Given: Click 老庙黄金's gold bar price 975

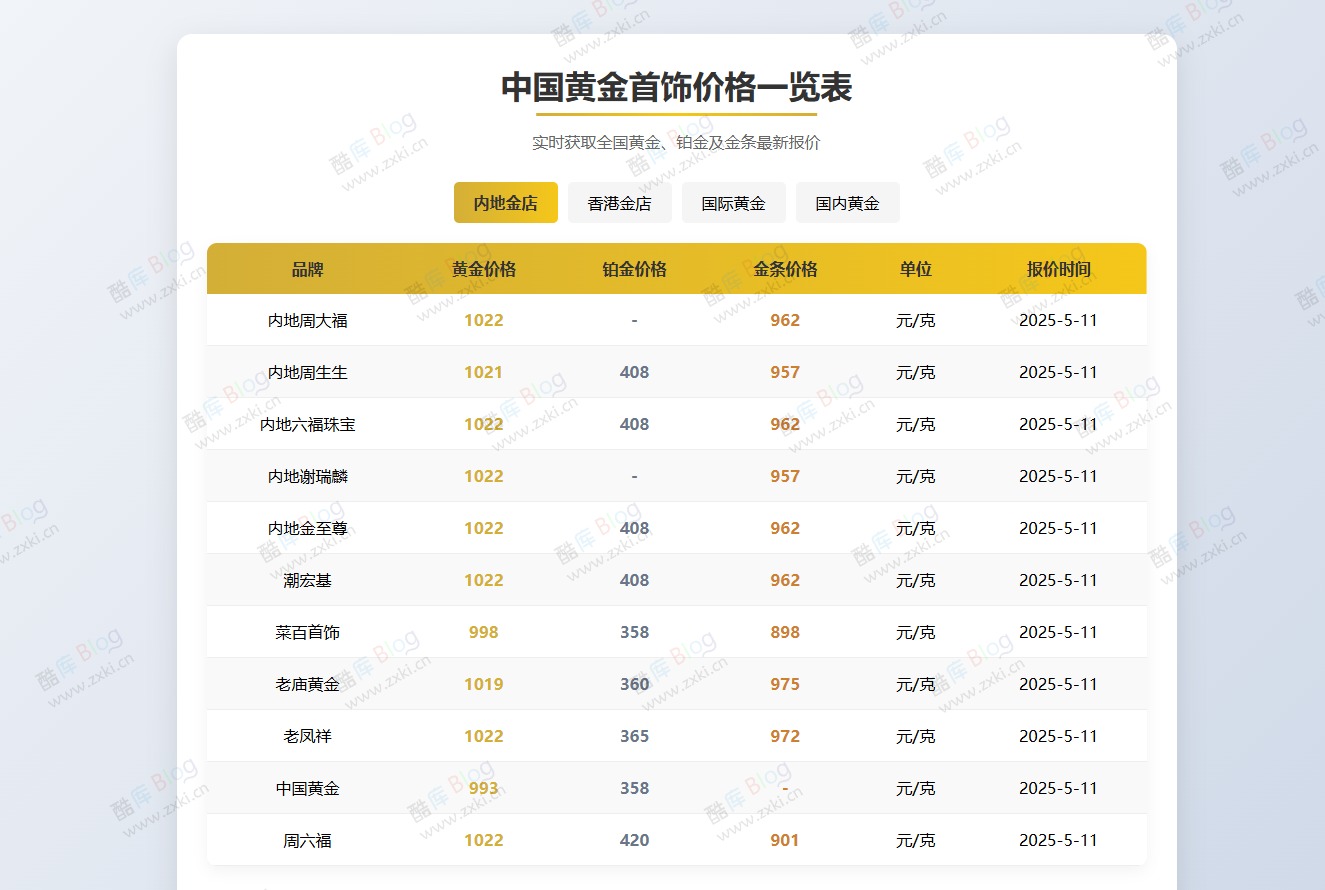Looking at the screenshot, I should pos(785,684).
